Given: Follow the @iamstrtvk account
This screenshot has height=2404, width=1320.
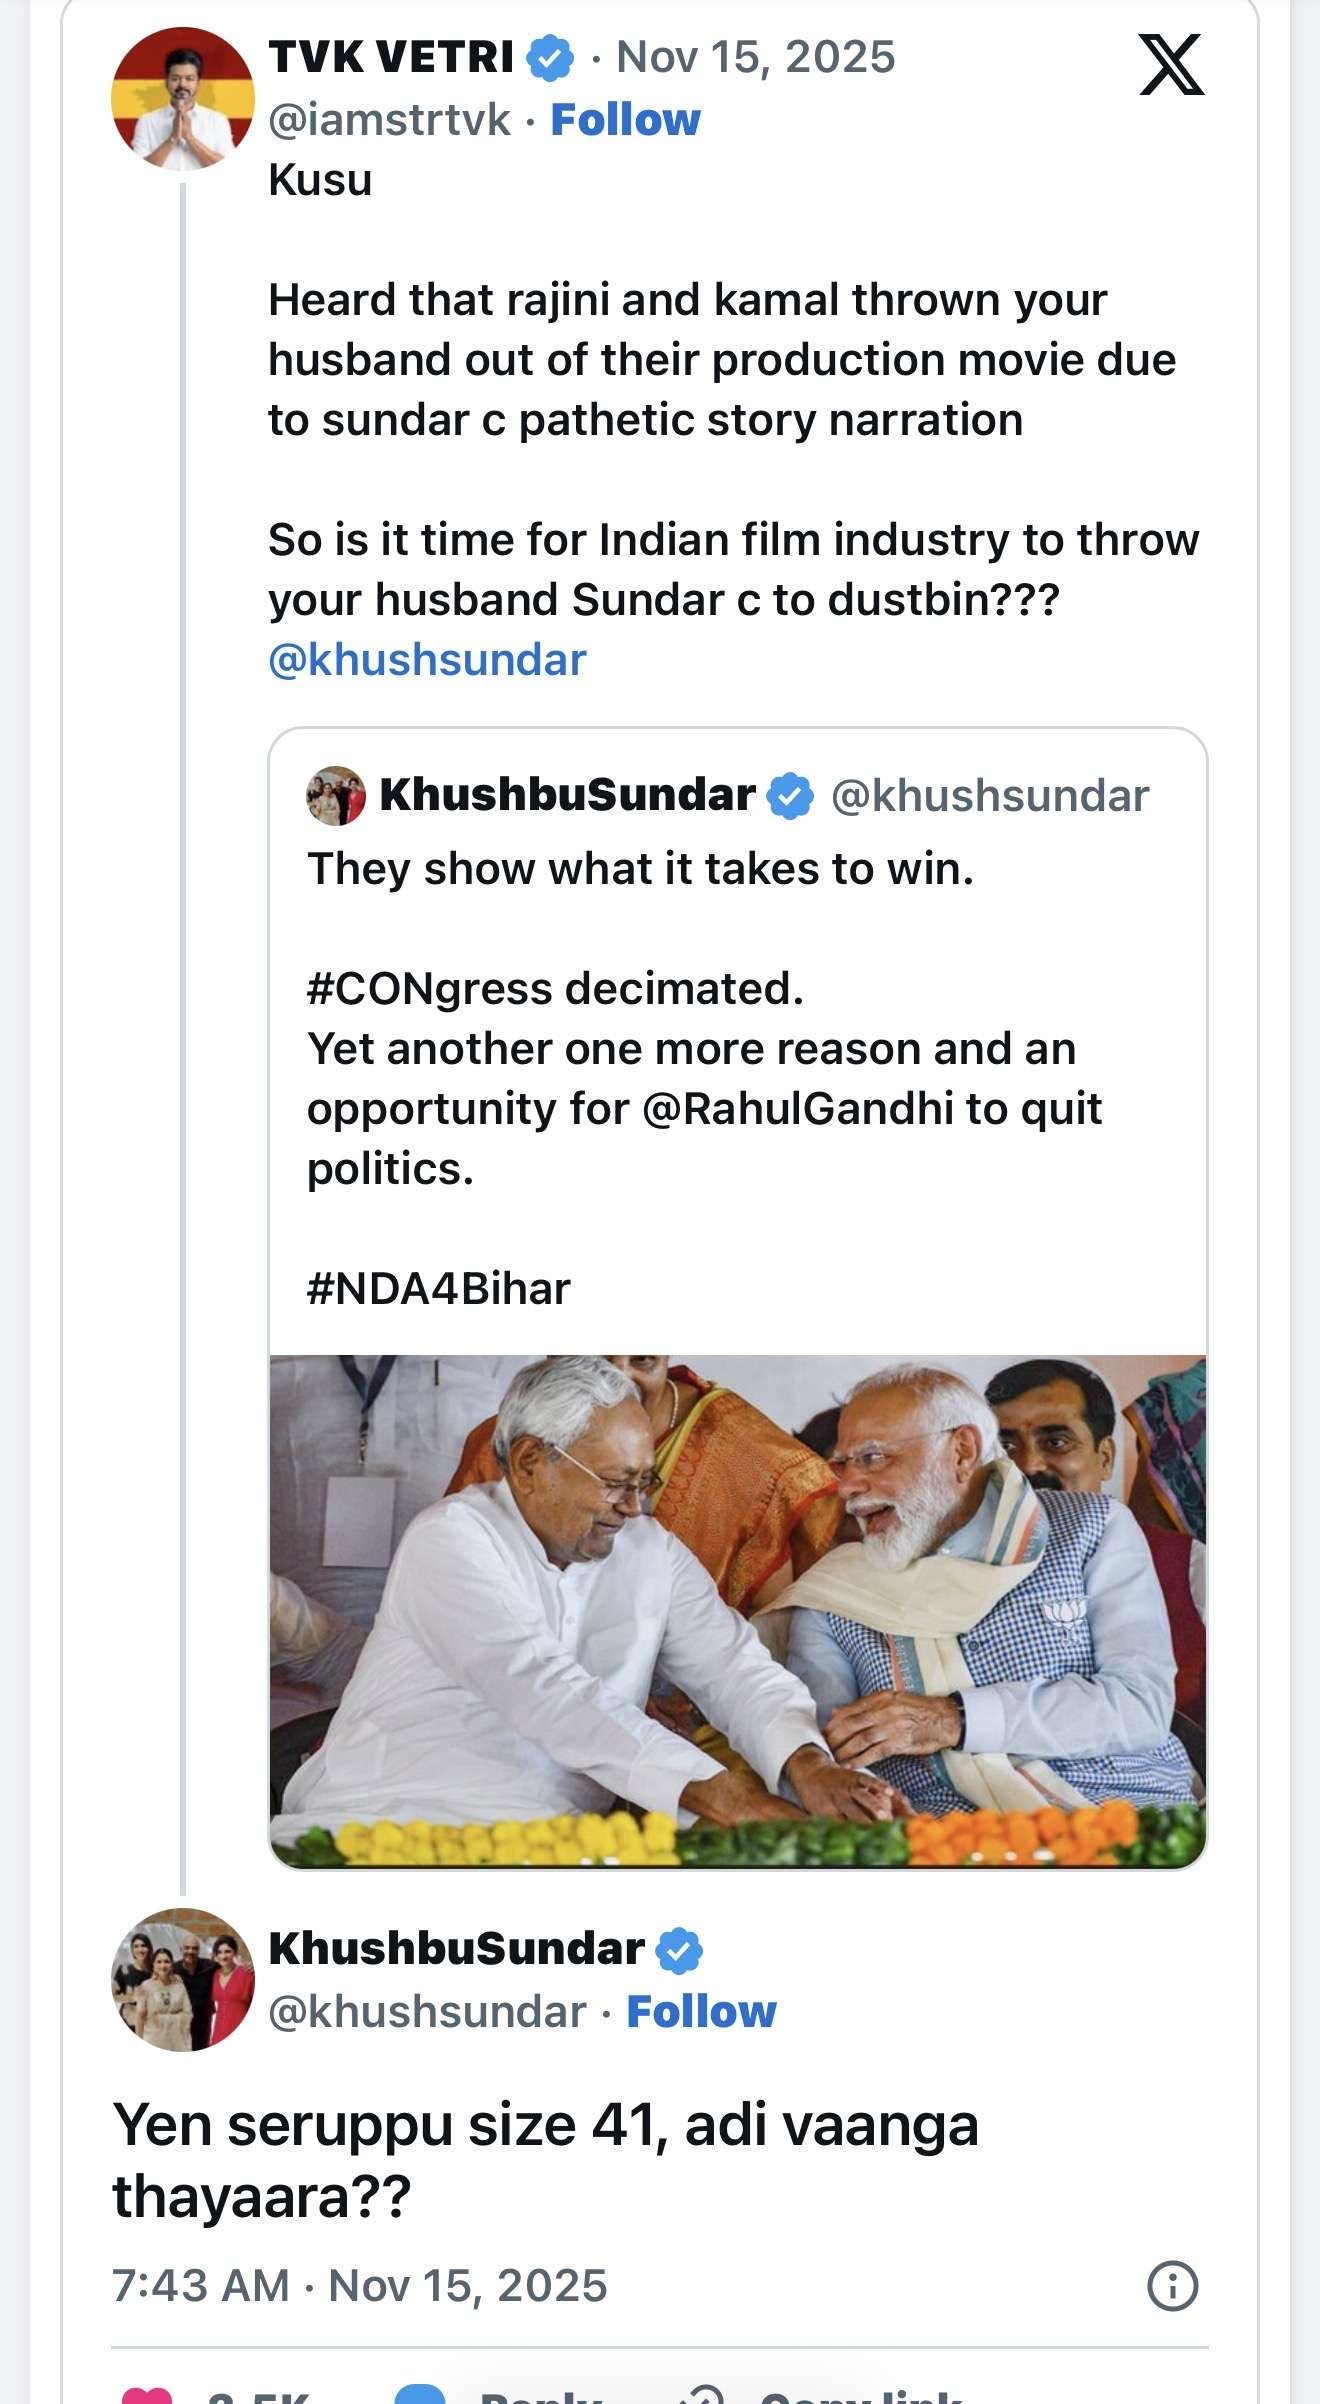Looking at the screenshot, I should [625, 120].
